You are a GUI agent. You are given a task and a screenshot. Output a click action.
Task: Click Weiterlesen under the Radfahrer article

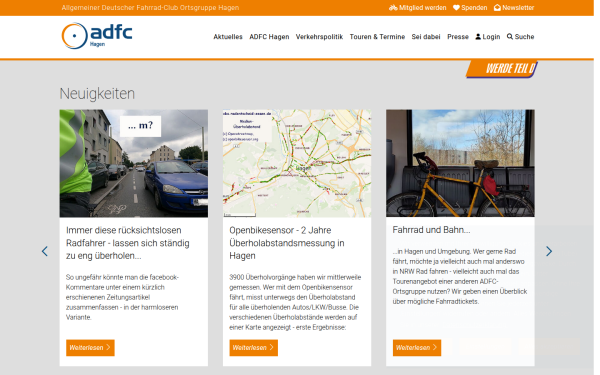[90, 347]
